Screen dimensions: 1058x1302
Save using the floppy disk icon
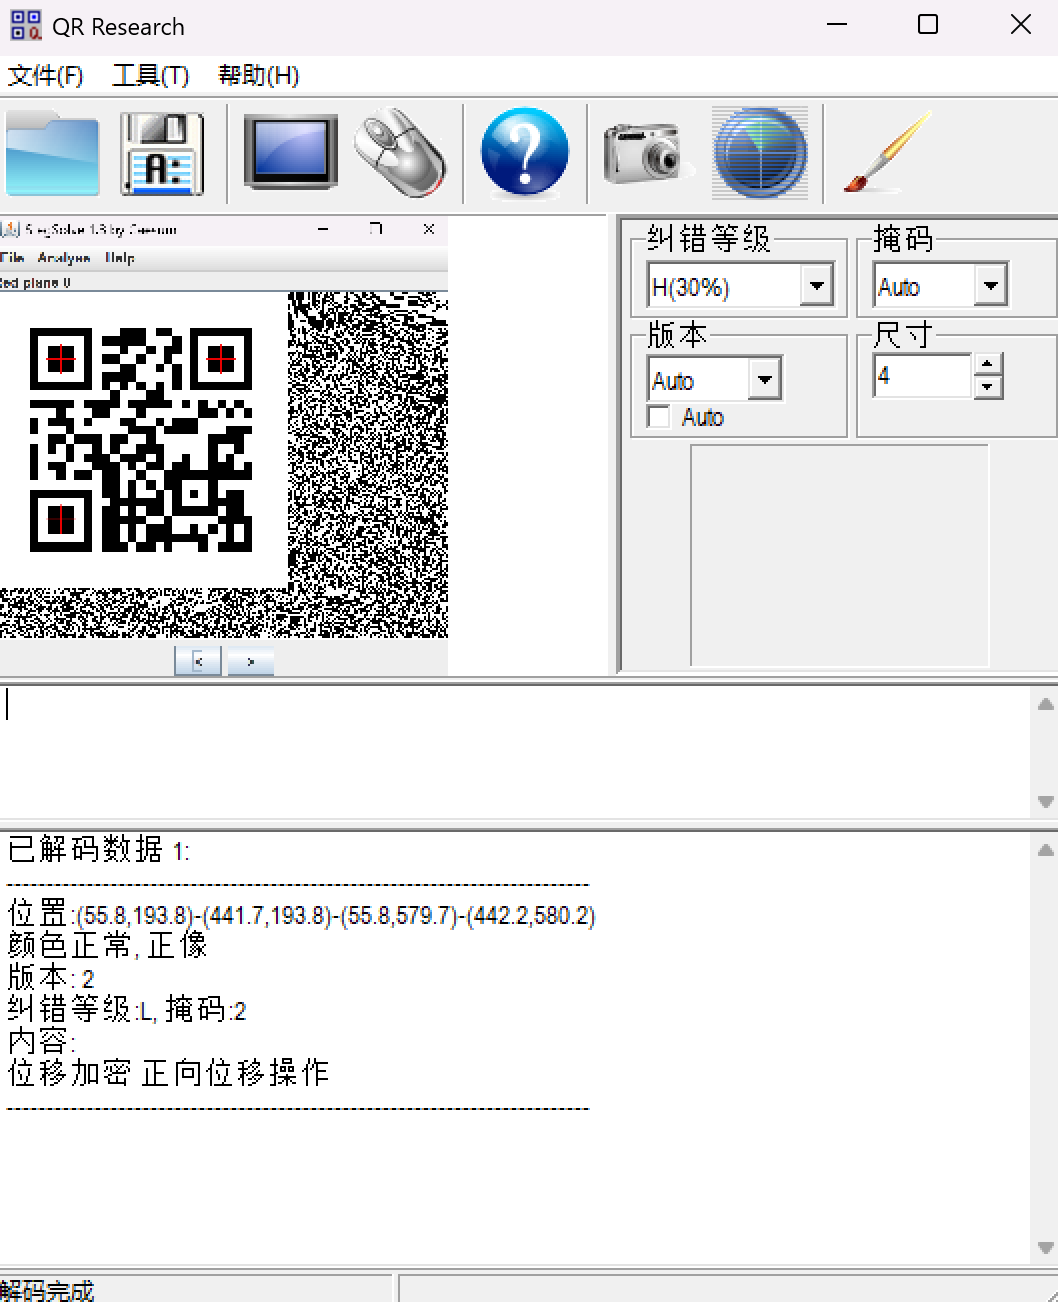tap(162, 154)
